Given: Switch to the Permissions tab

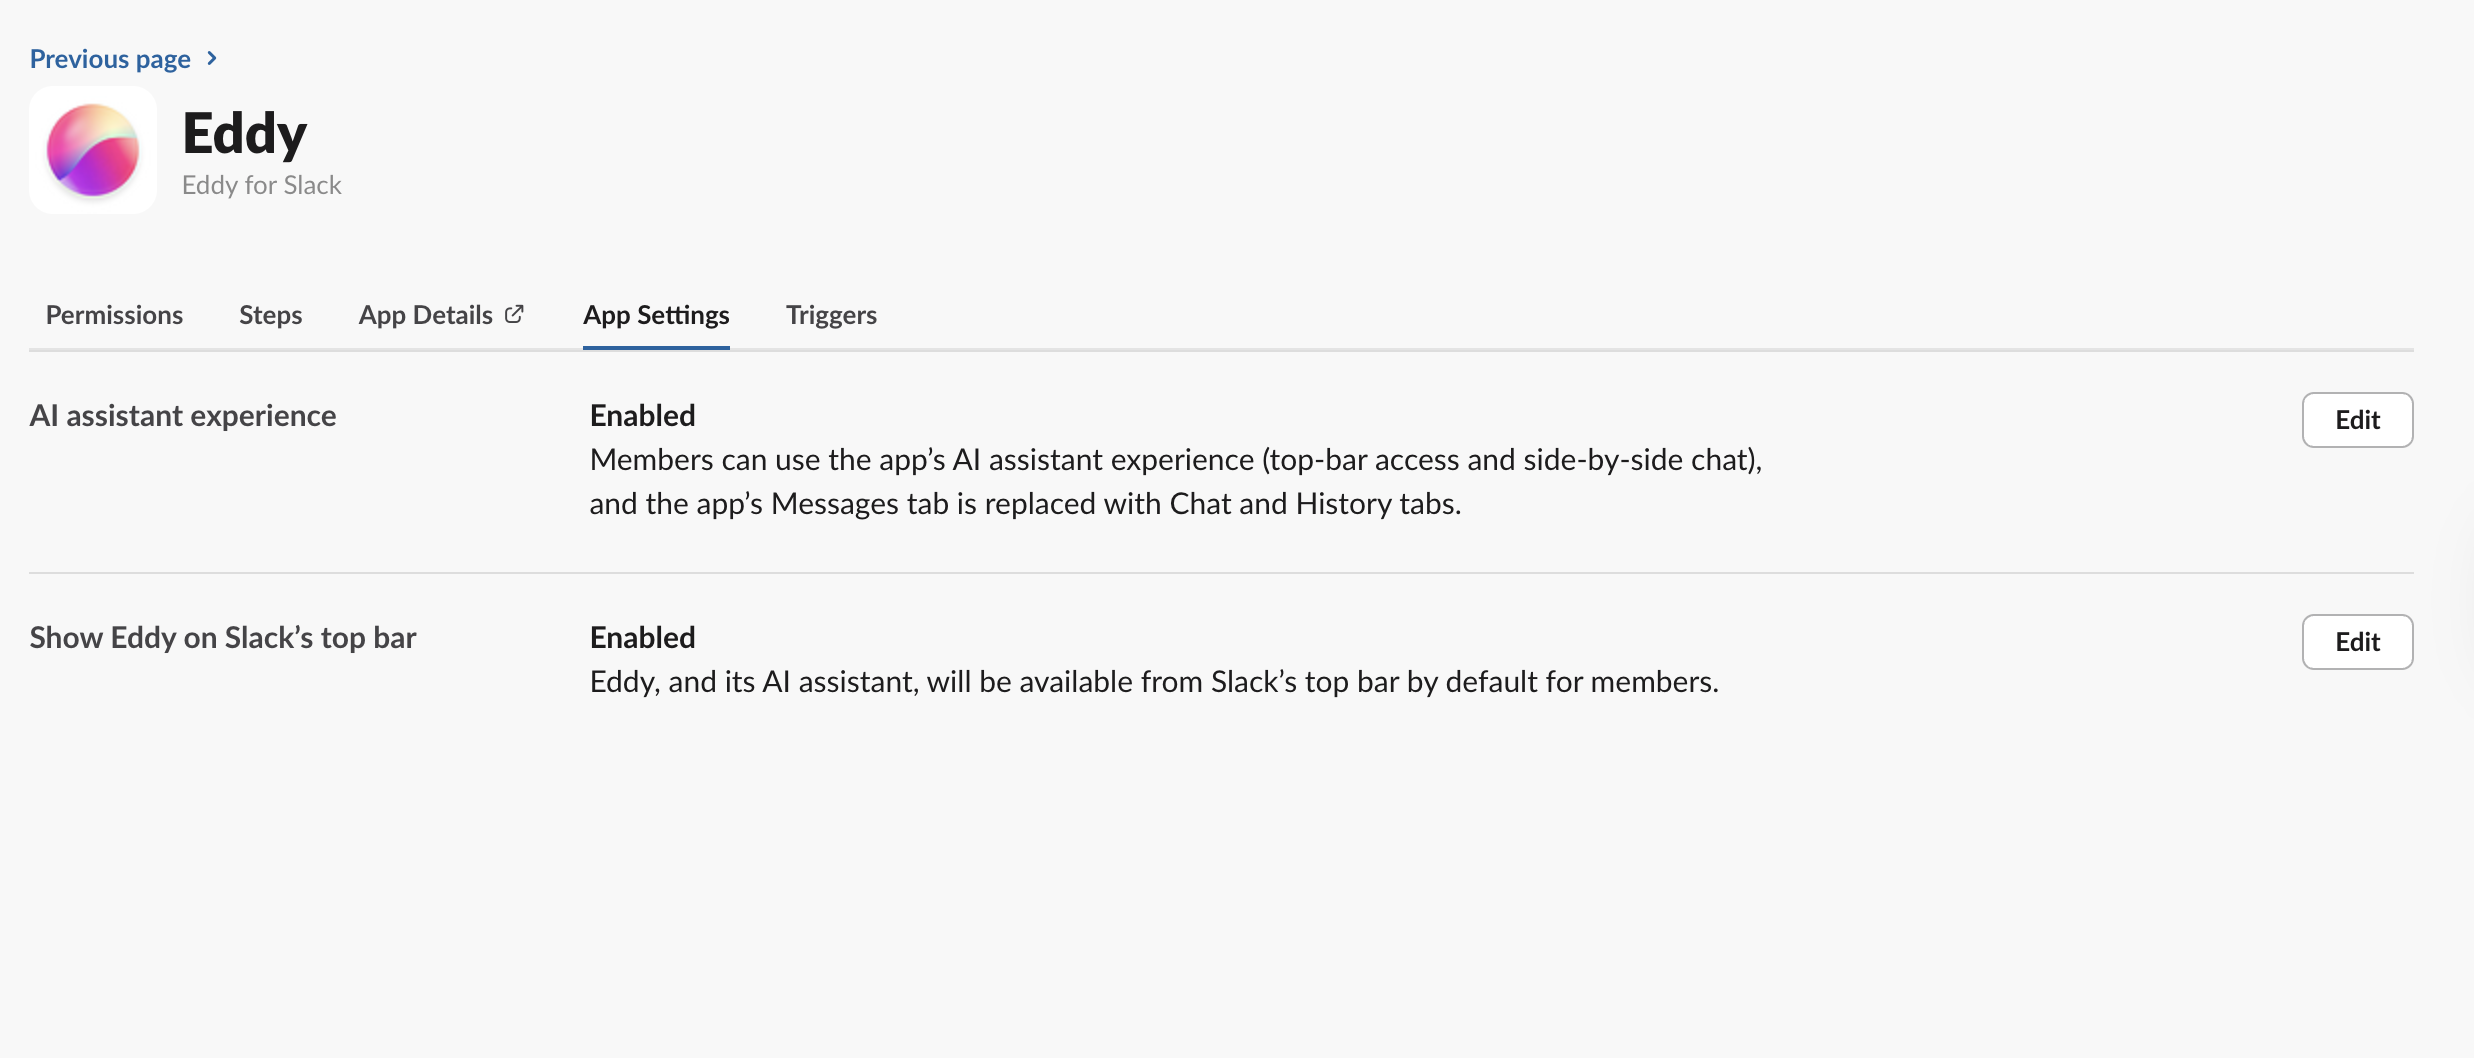Looking at the screenshot, I should [114, 315].
